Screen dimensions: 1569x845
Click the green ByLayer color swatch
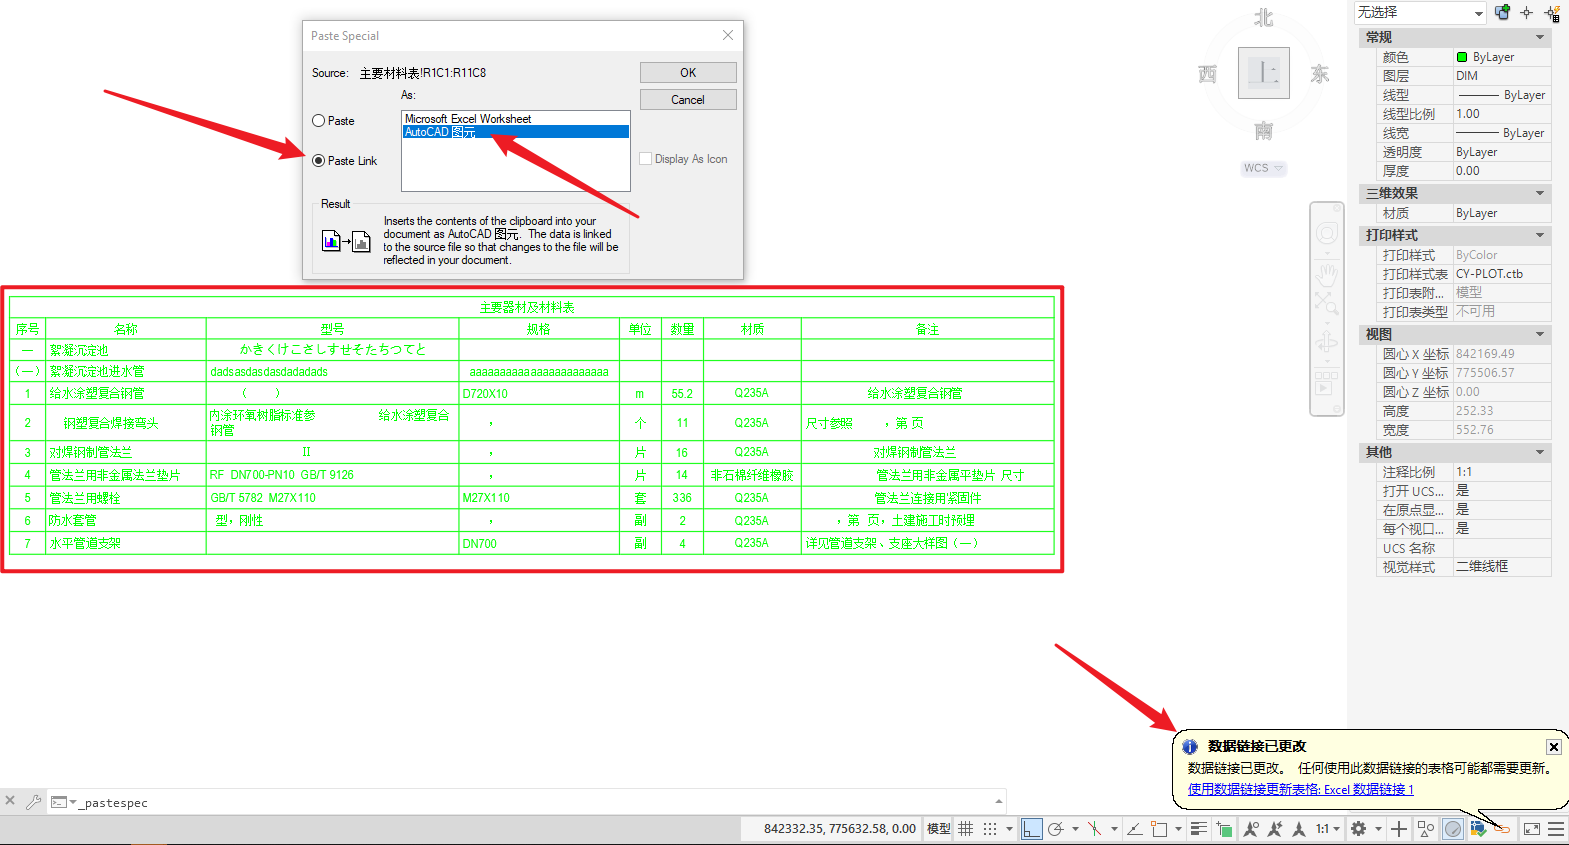[x=1462, y=57]
